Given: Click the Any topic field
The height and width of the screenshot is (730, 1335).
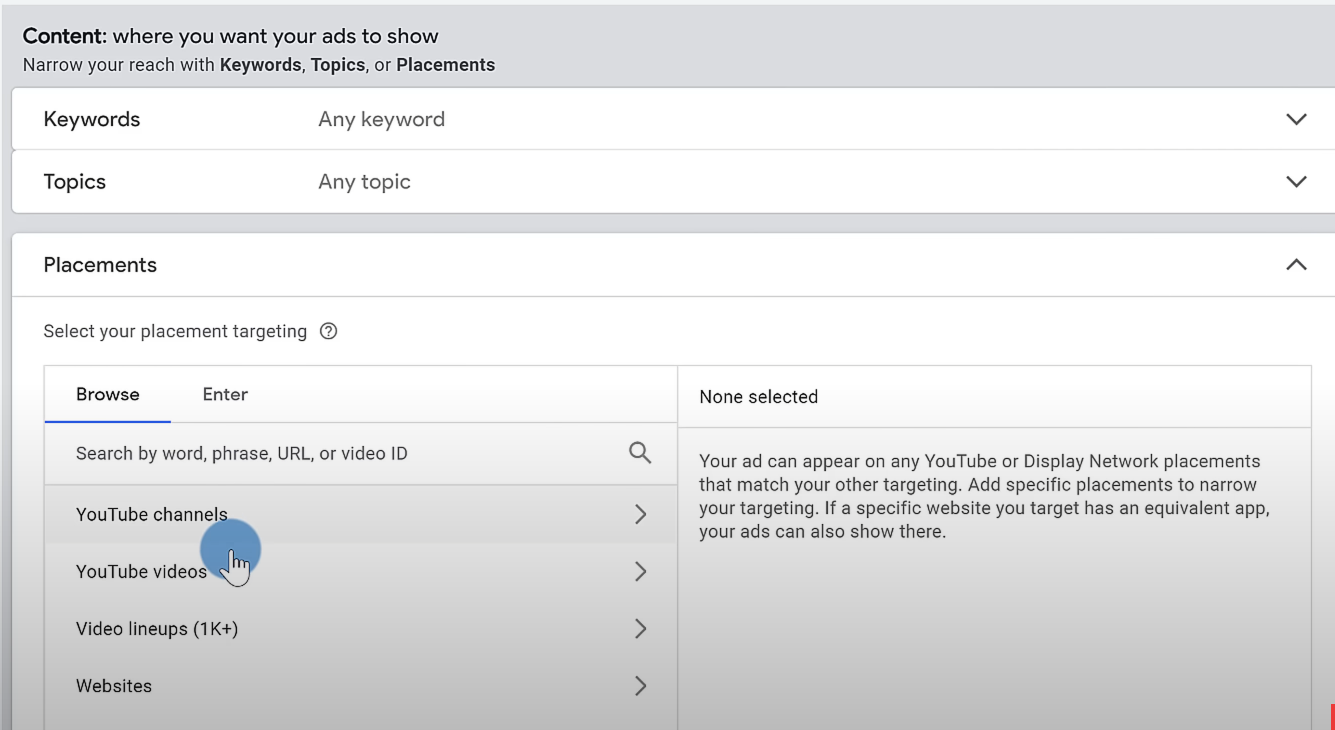Looking at the screenshot, I should coord(364,181).
